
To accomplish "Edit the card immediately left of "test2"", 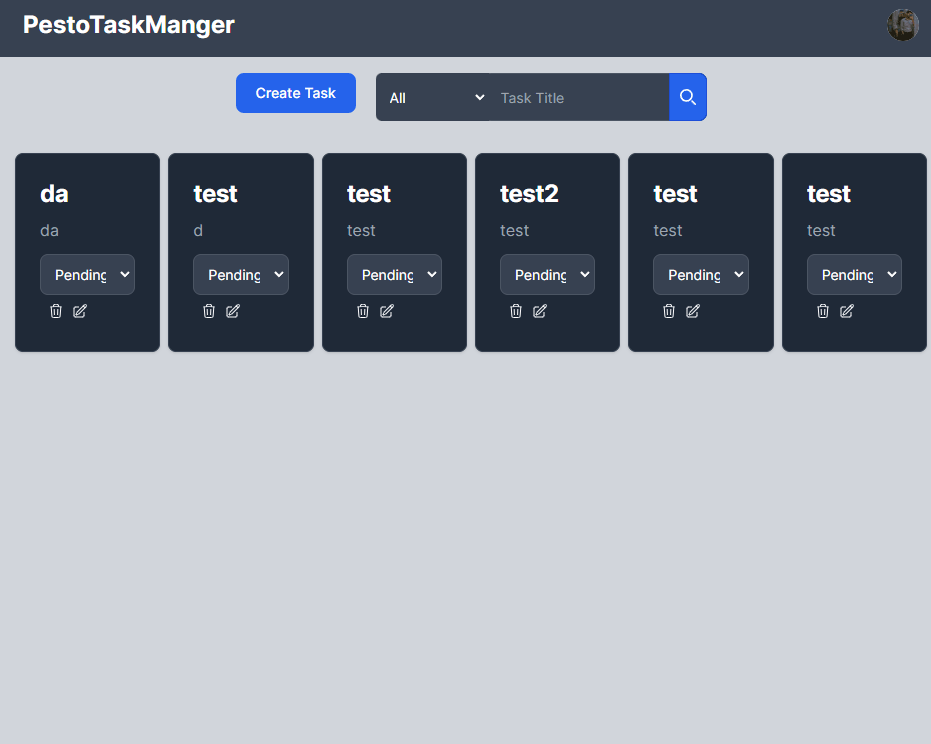I will tap(387, 311).
